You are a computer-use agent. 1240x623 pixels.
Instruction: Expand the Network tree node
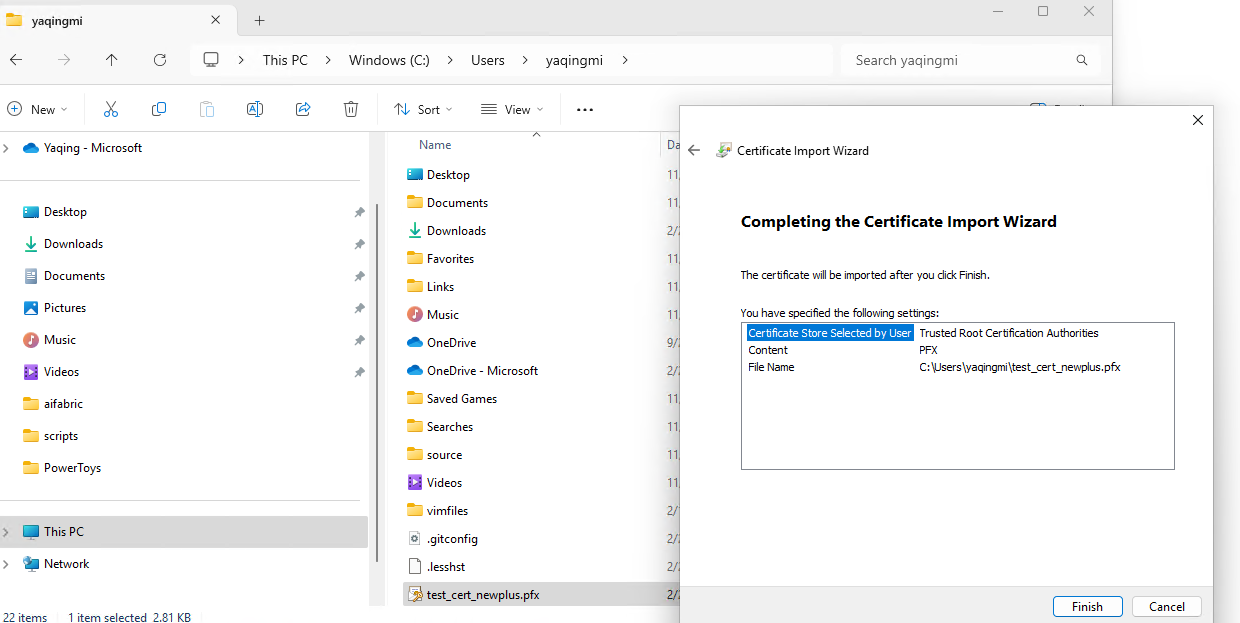(x=7, y=564)
